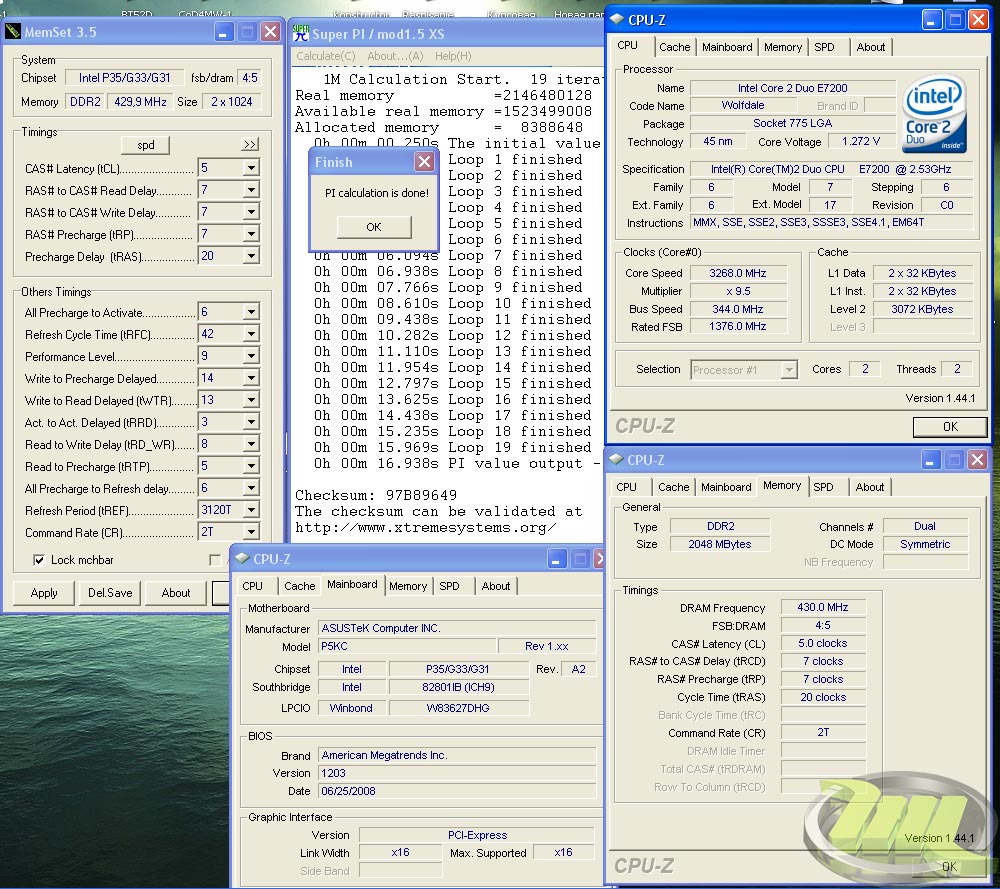Expand the Command Rate (CR) dropdown in MemSet
Image resolution: width=1000 pixels, height=889 pixels.
(251, 532)
